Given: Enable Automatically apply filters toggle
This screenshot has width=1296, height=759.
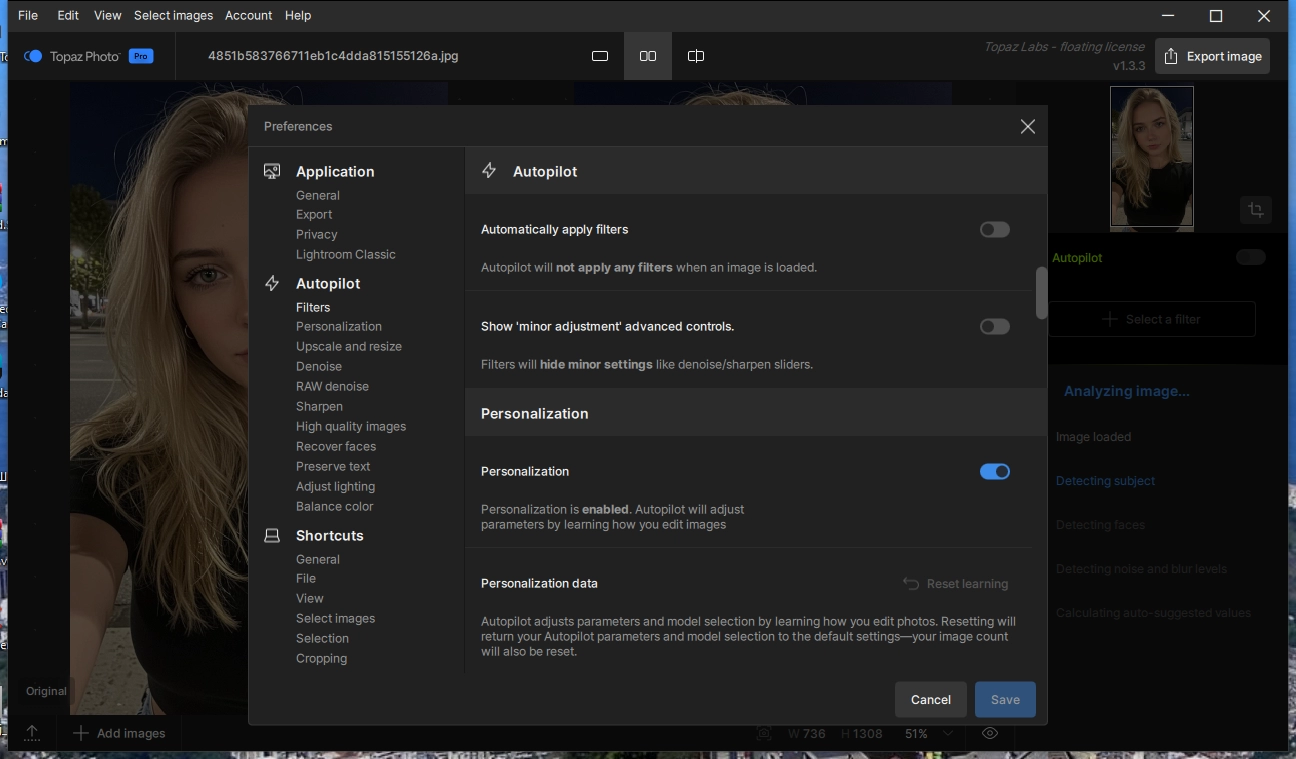Looking at the screenshot, I should (994, 230).
